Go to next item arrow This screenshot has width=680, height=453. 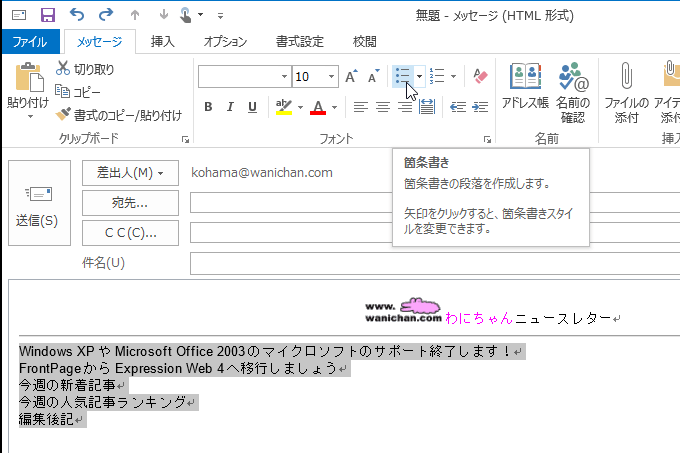coord(163,15)
